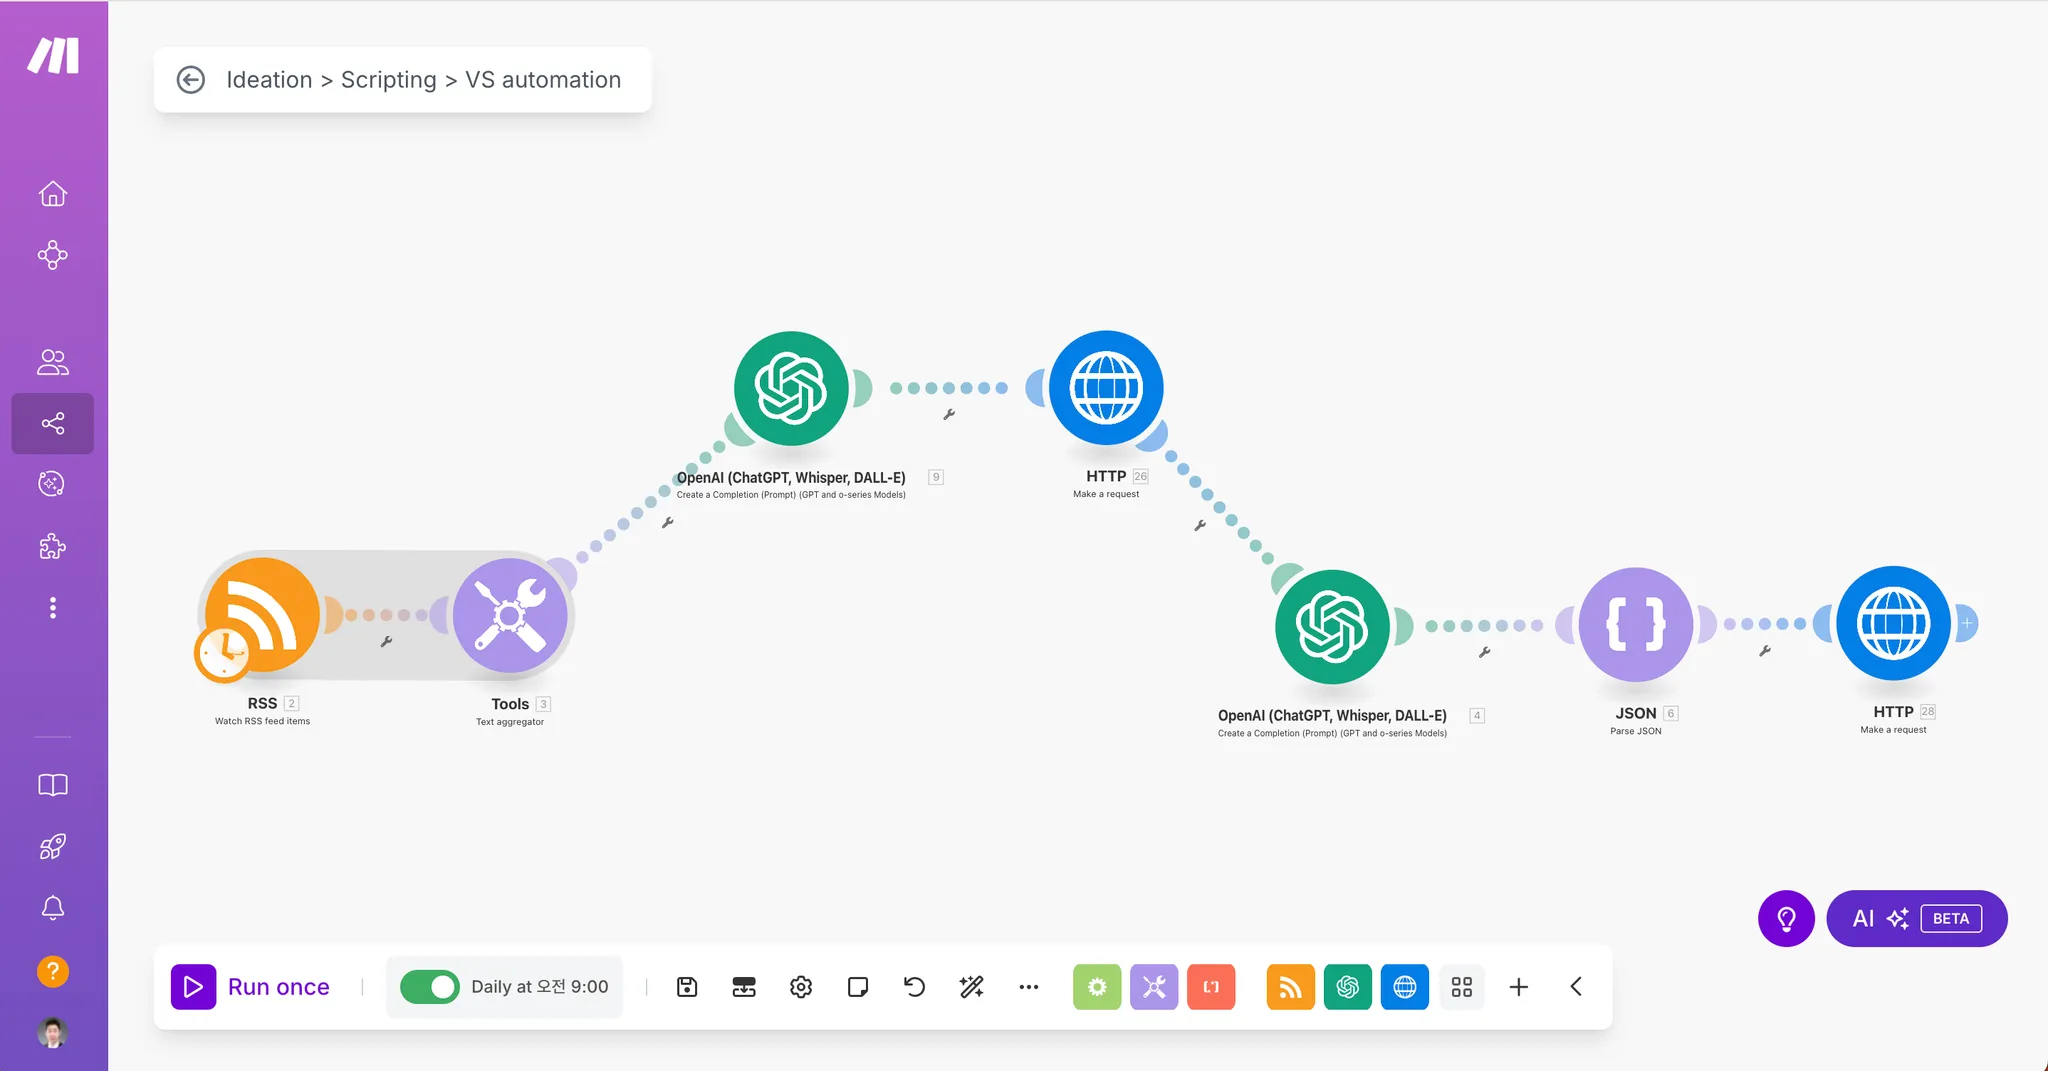Save the scenario with the disk icon
Viewport: 2048px width, 1071px height.
tap(687, 987)
